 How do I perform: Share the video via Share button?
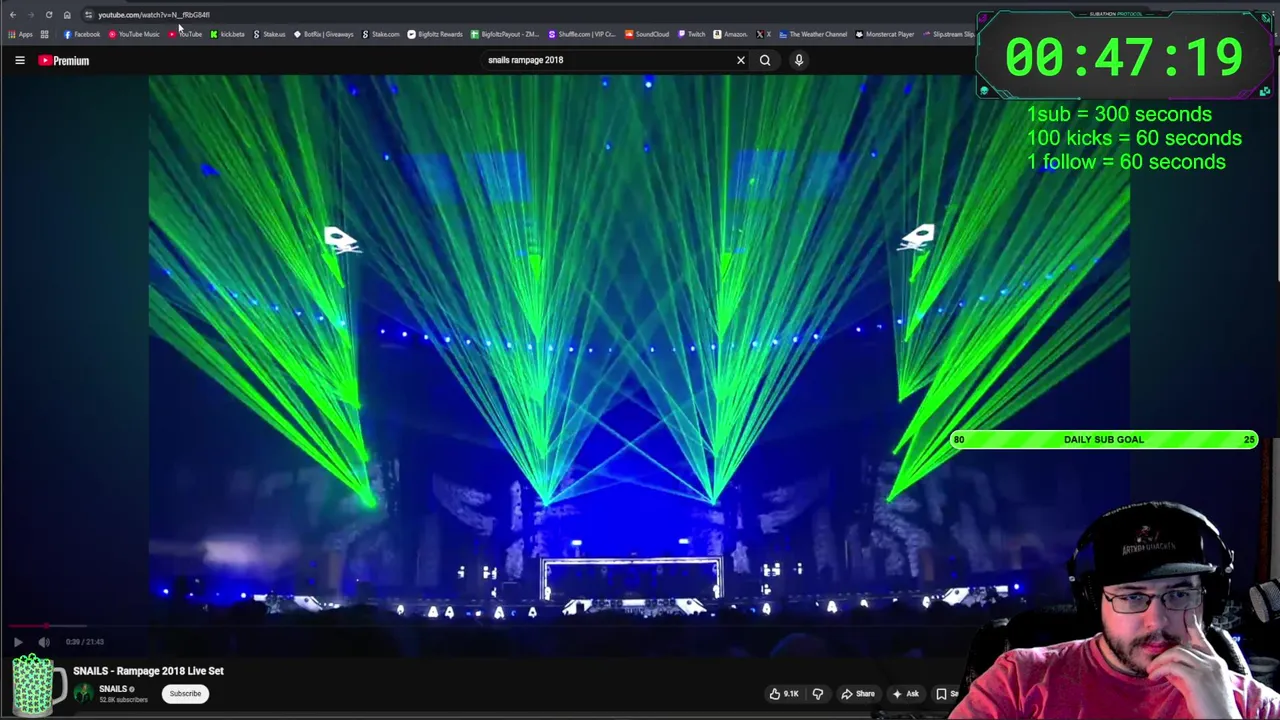click(x=858, y=694)
